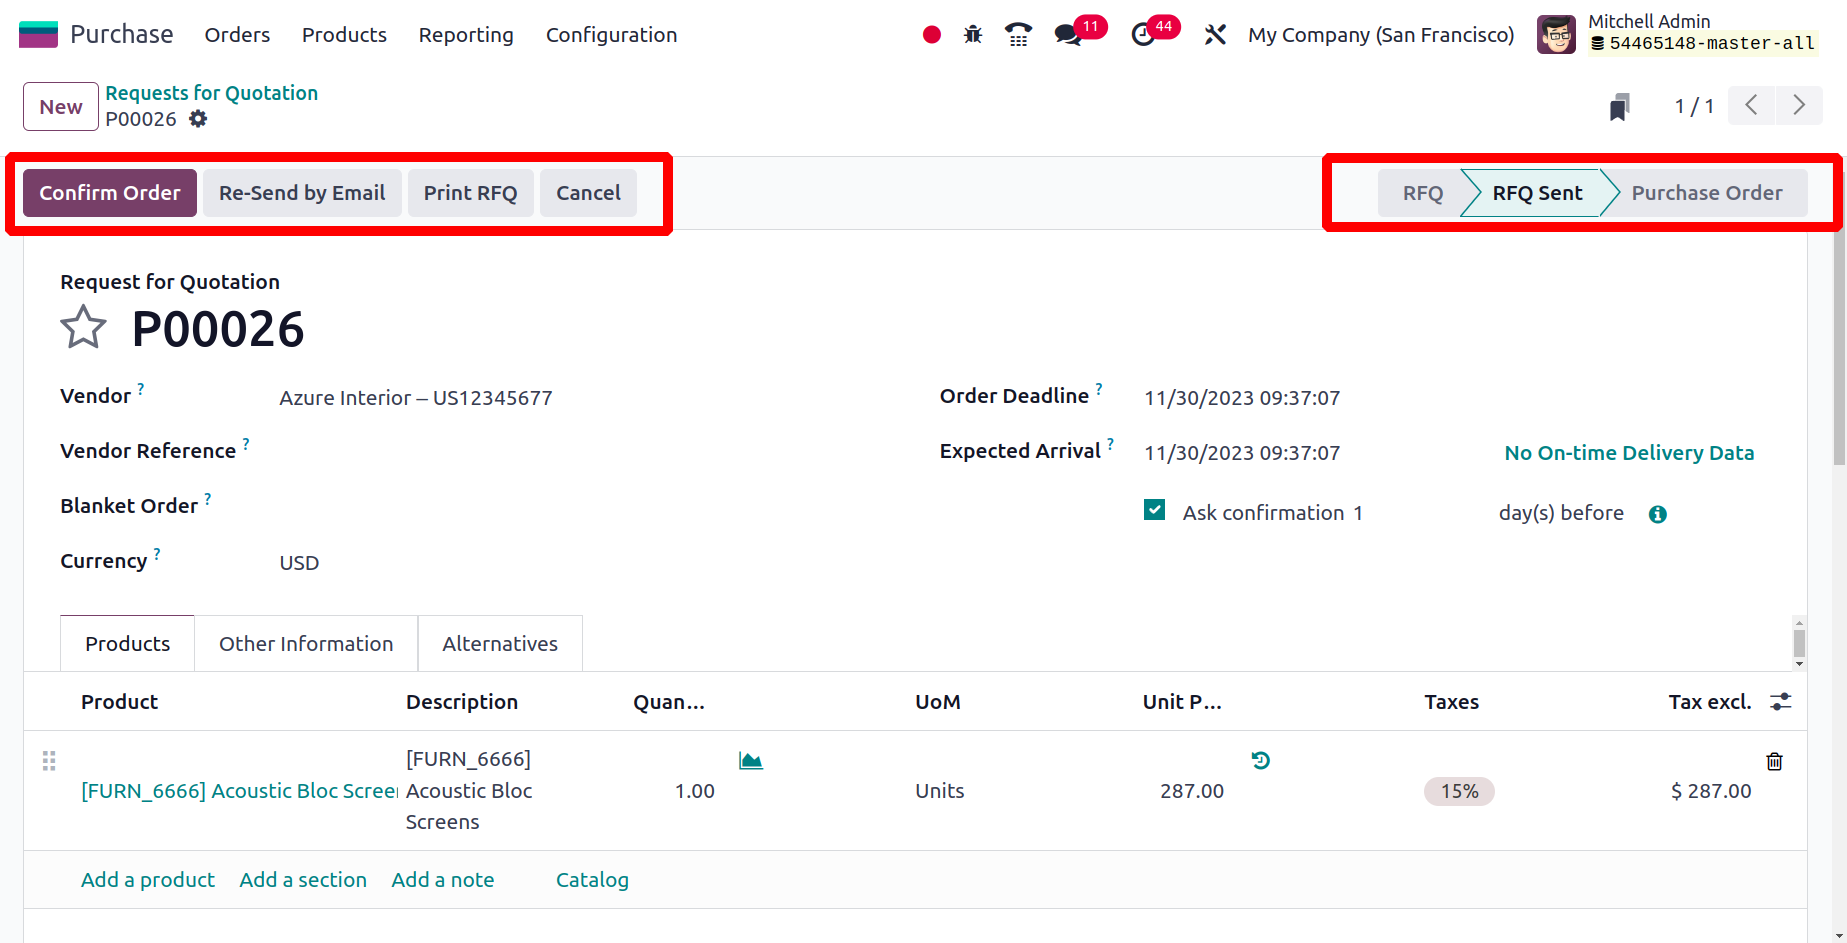Image resolution: width=1847 pixels, height=943 pixels.
Task: Click the Confirm Order button
Action: [x=110, y=193]
